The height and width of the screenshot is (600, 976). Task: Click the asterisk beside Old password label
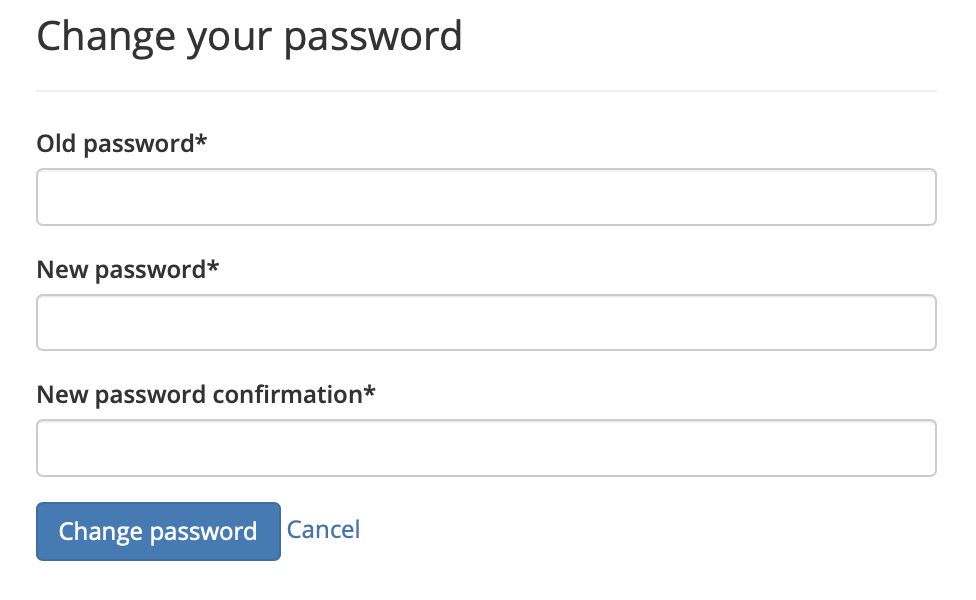point(202,141)
